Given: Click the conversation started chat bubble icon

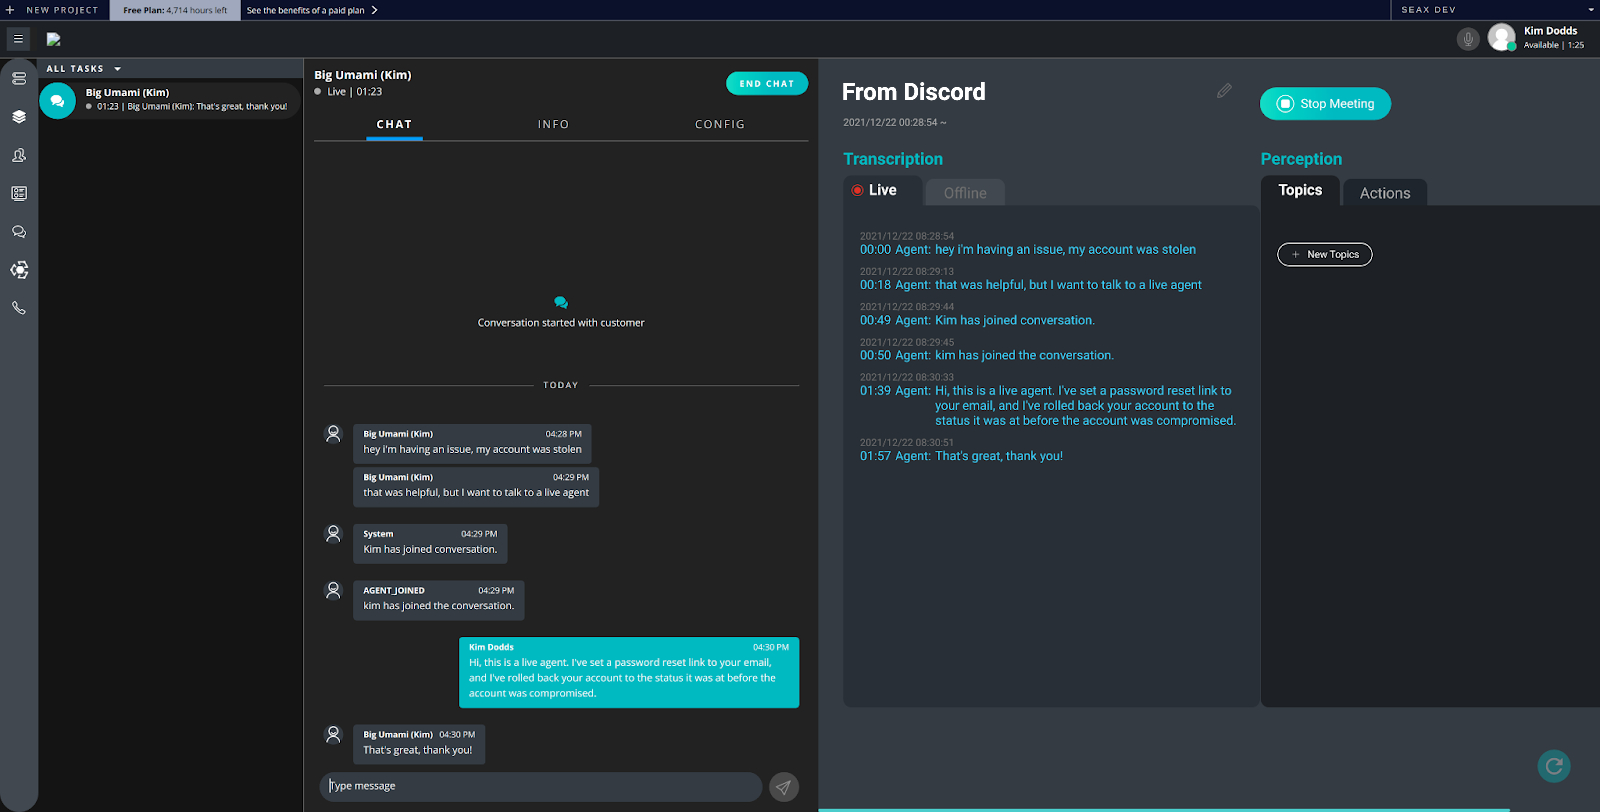Looking at the screenshot, I should click(561, 302).
